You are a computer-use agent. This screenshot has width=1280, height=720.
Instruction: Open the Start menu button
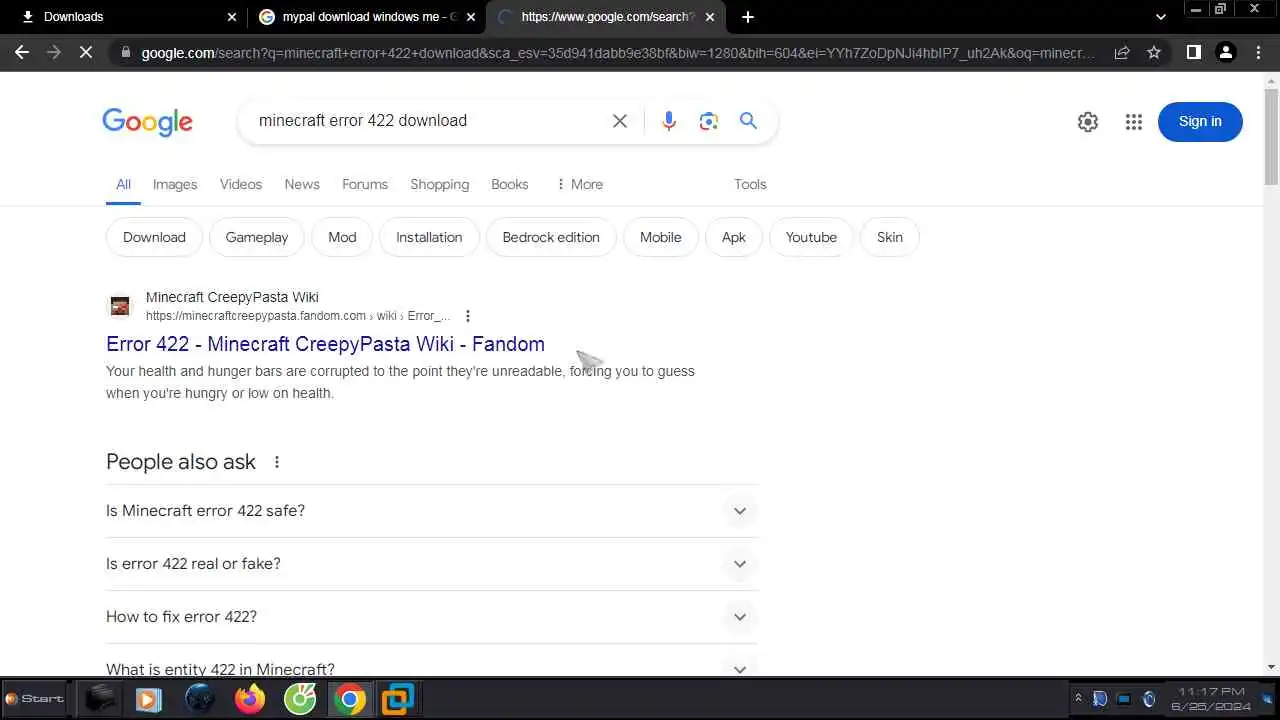click(x=35, y=699)
